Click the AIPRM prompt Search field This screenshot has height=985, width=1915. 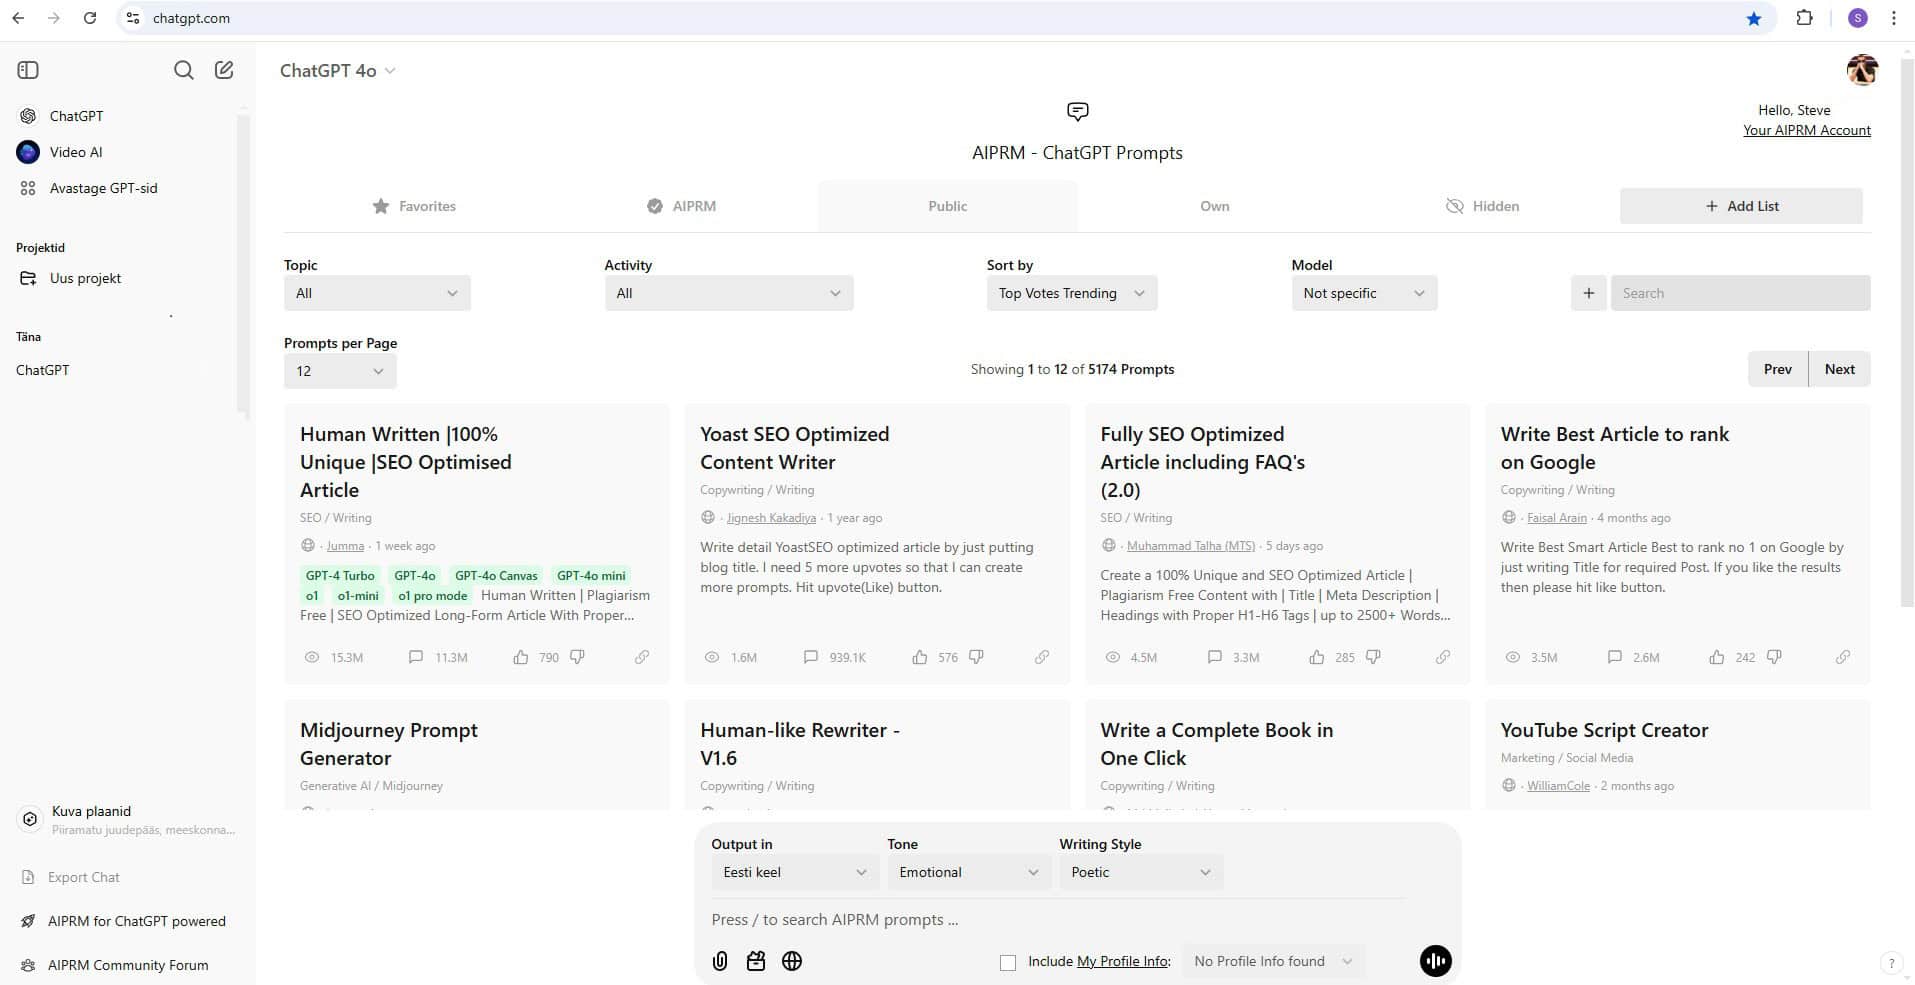pos(1740,293)
